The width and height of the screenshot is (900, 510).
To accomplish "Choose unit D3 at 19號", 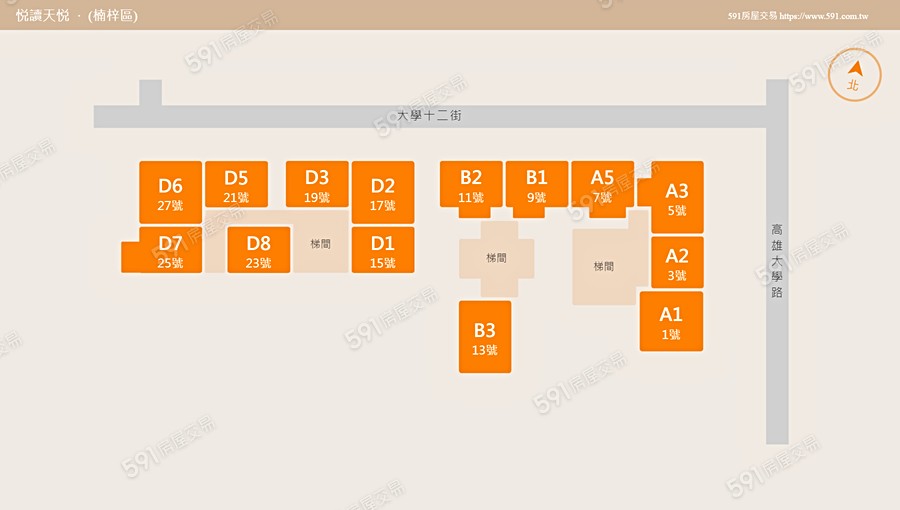I will tap(317, 185).
